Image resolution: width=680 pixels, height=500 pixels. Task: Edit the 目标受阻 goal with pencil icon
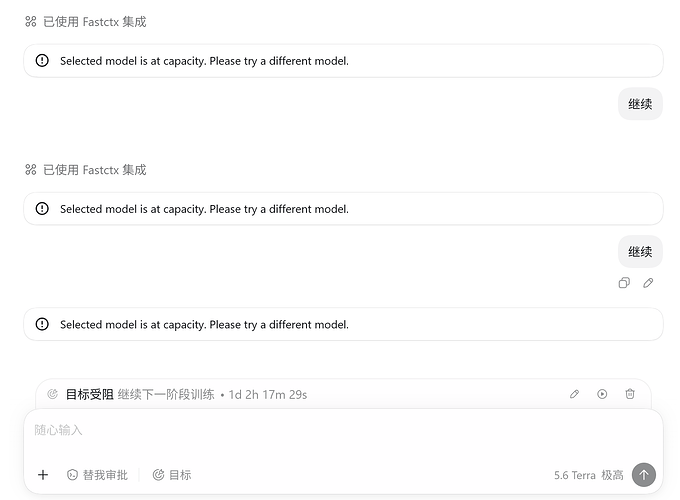coord(574,394)
